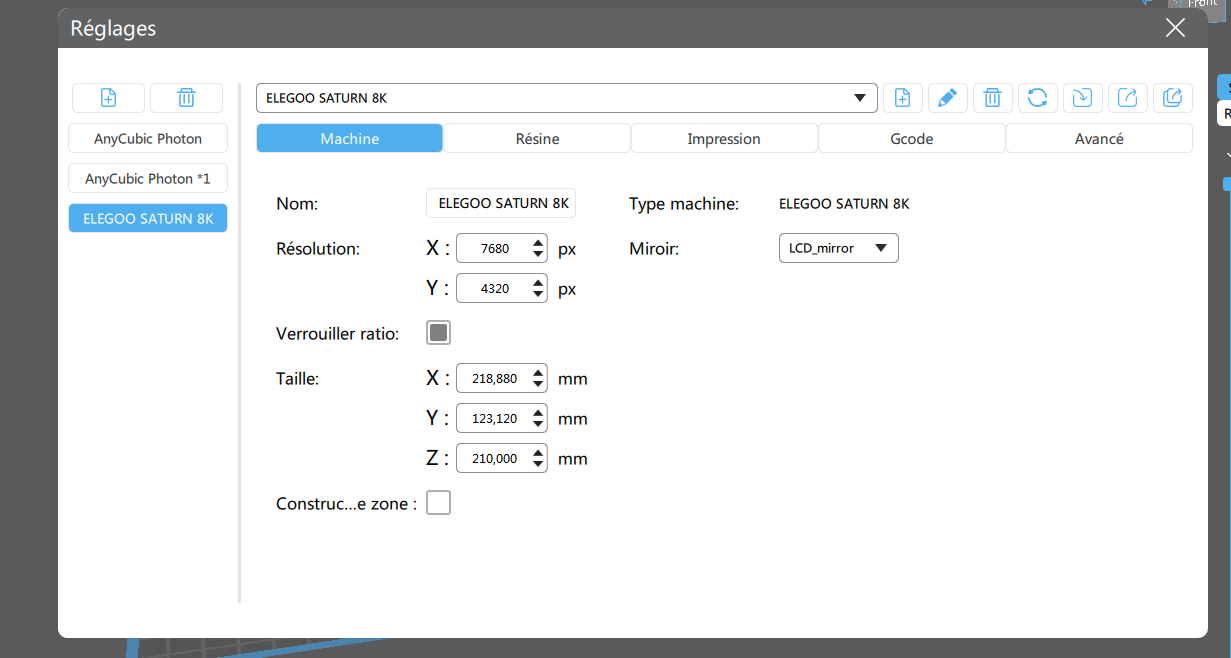
Task: Click the Taille label
Action: pyautogui.click(x=297, y=379)
